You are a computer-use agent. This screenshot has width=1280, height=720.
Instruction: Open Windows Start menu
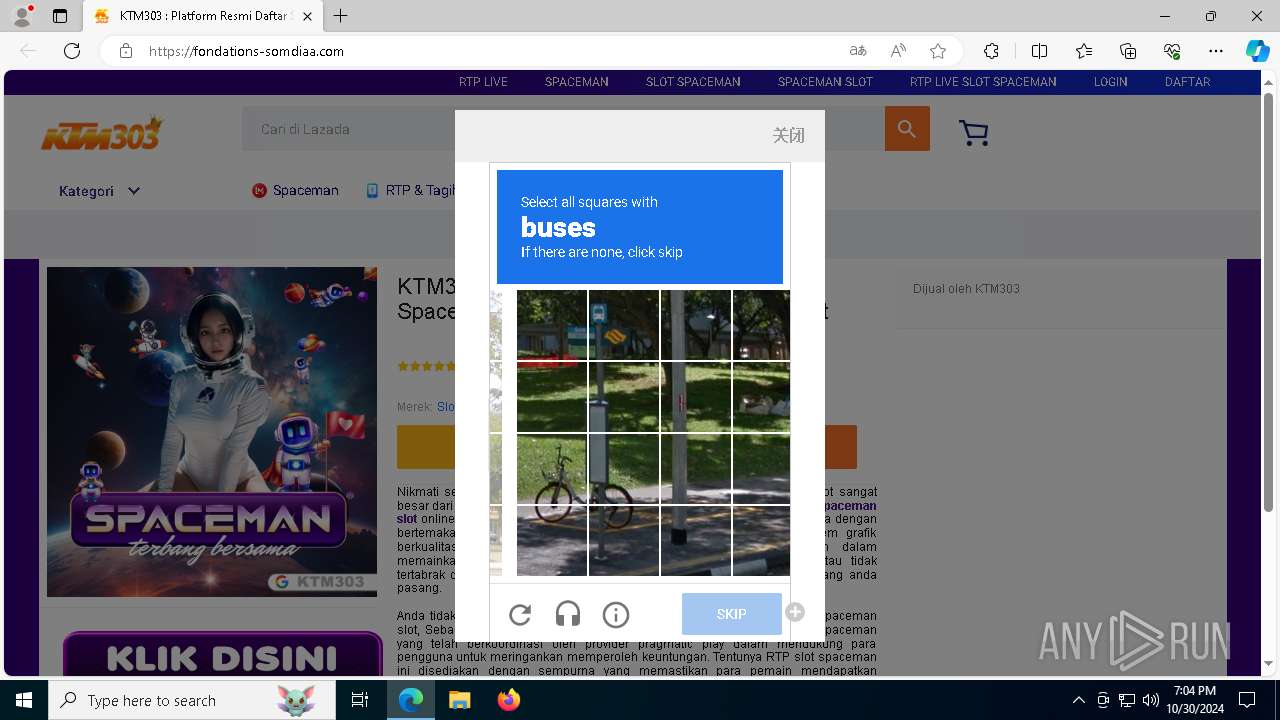tap(24, 700)
